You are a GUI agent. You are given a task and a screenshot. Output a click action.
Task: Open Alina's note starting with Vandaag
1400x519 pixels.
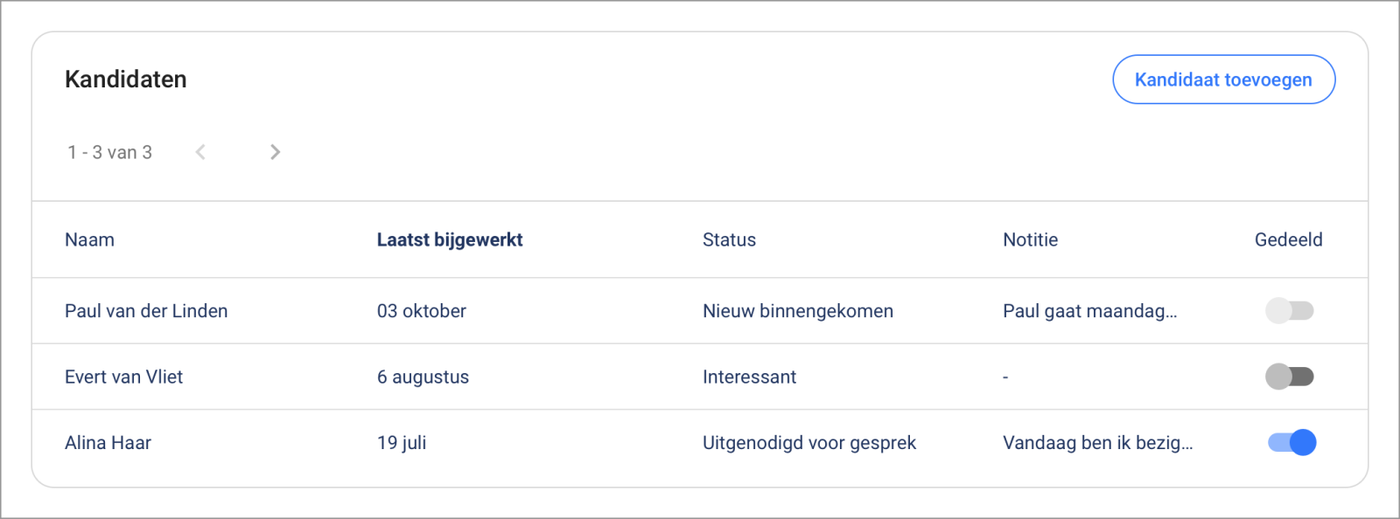[1098, 442]
